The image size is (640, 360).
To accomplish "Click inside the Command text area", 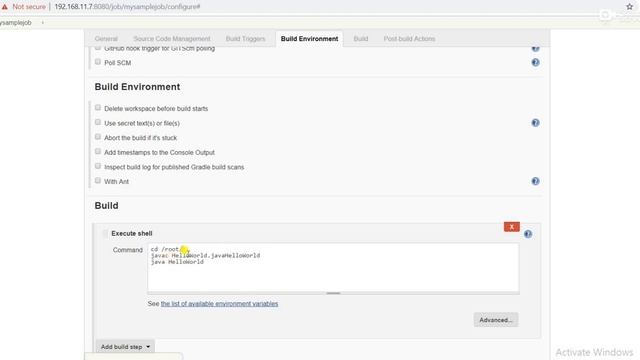I will point(333,268).
